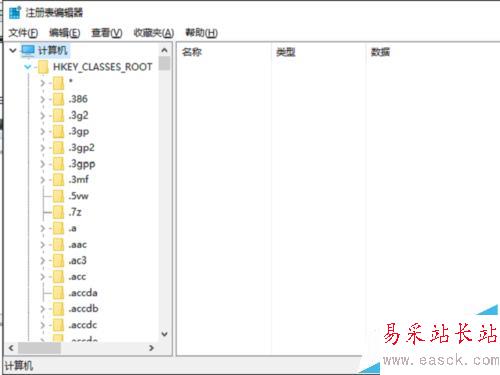Open the 编辑(E) menu
The height and width of the screenshot is (375, 500).
[x=64, y=33]
